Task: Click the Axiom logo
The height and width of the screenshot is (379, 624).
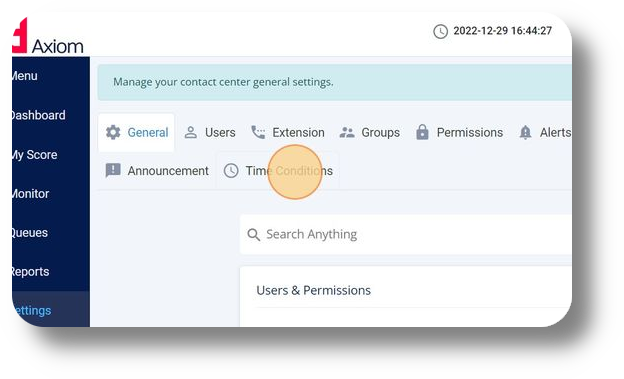Action: coord(48,37)
